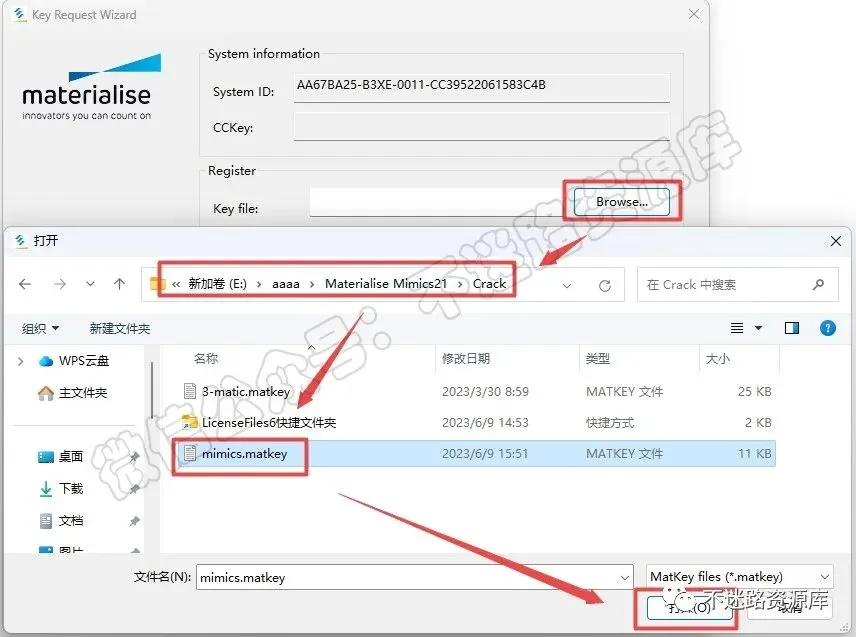Click the System ID field in Key Request Wizard
856x637 pixels.
(482, 87)
